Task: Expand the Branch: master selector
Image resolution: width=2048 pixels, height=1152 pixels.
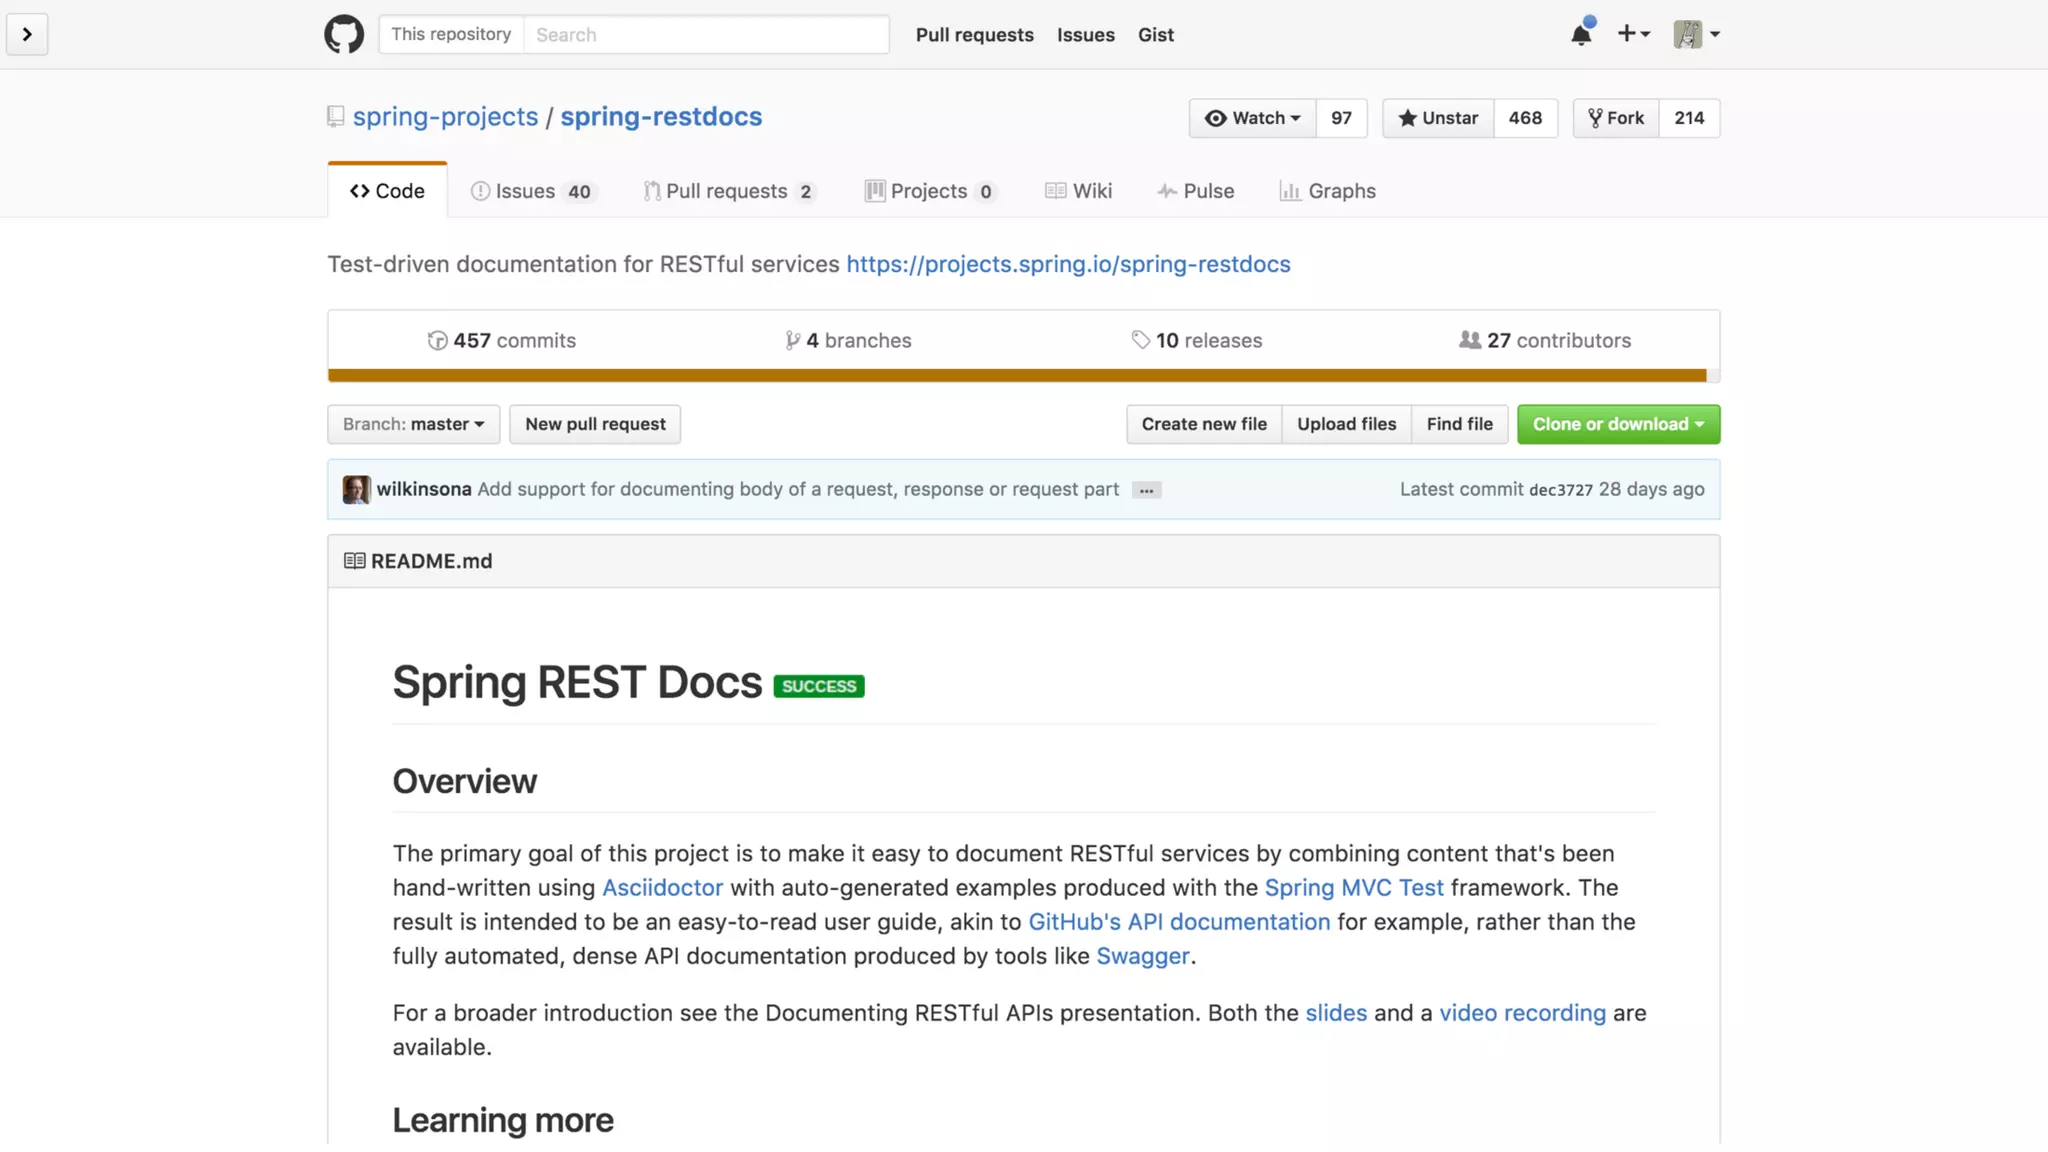Action: (x=413, y=424)
